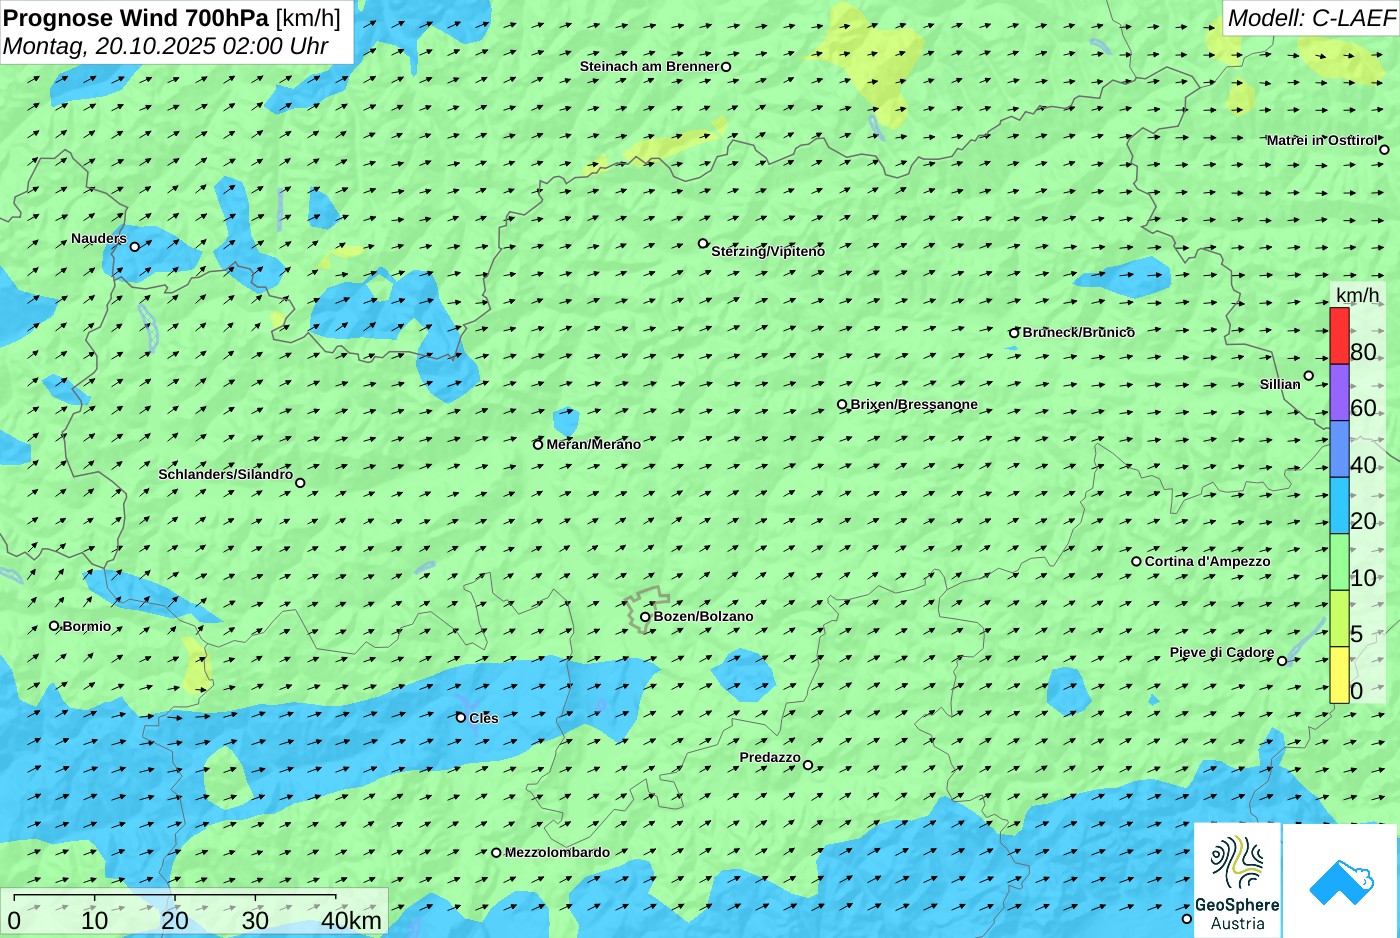Click the yellow 0 km/h legend color
Viewport: 1400px width, 938px height.
click(x=1339, y=675)
